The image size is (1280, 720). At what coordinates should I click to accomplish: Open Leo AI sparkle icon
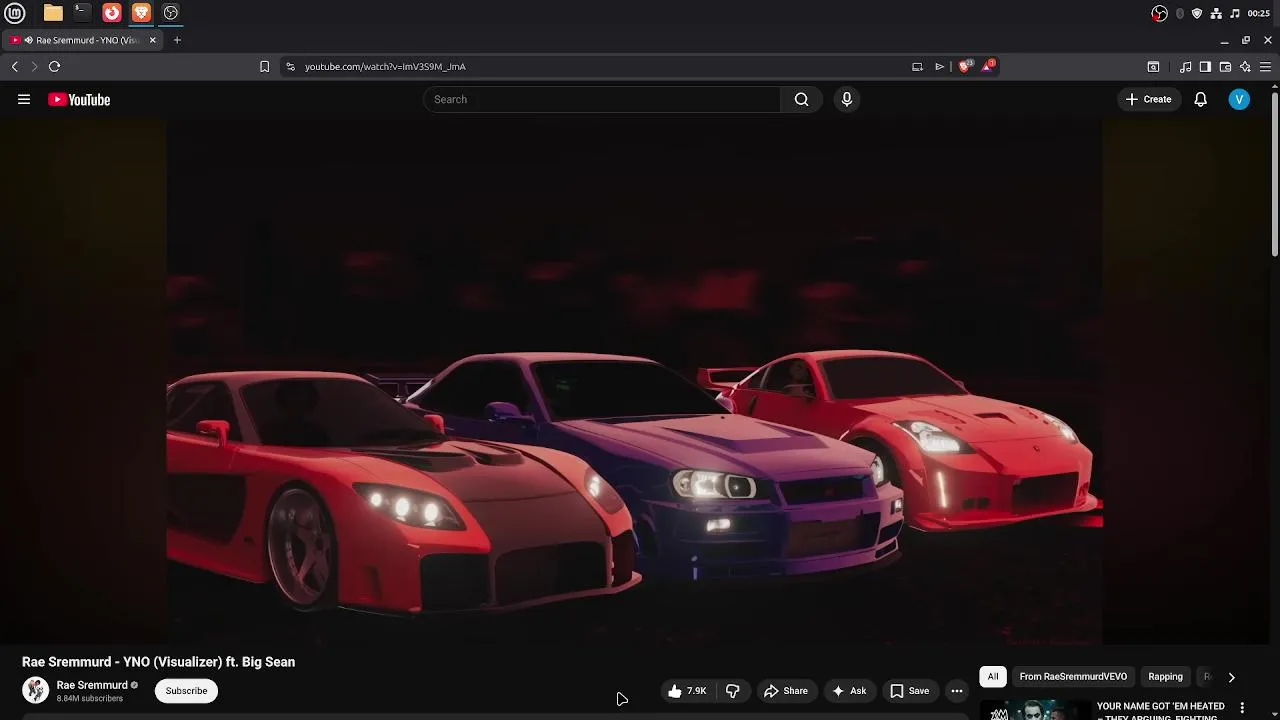1245,67
